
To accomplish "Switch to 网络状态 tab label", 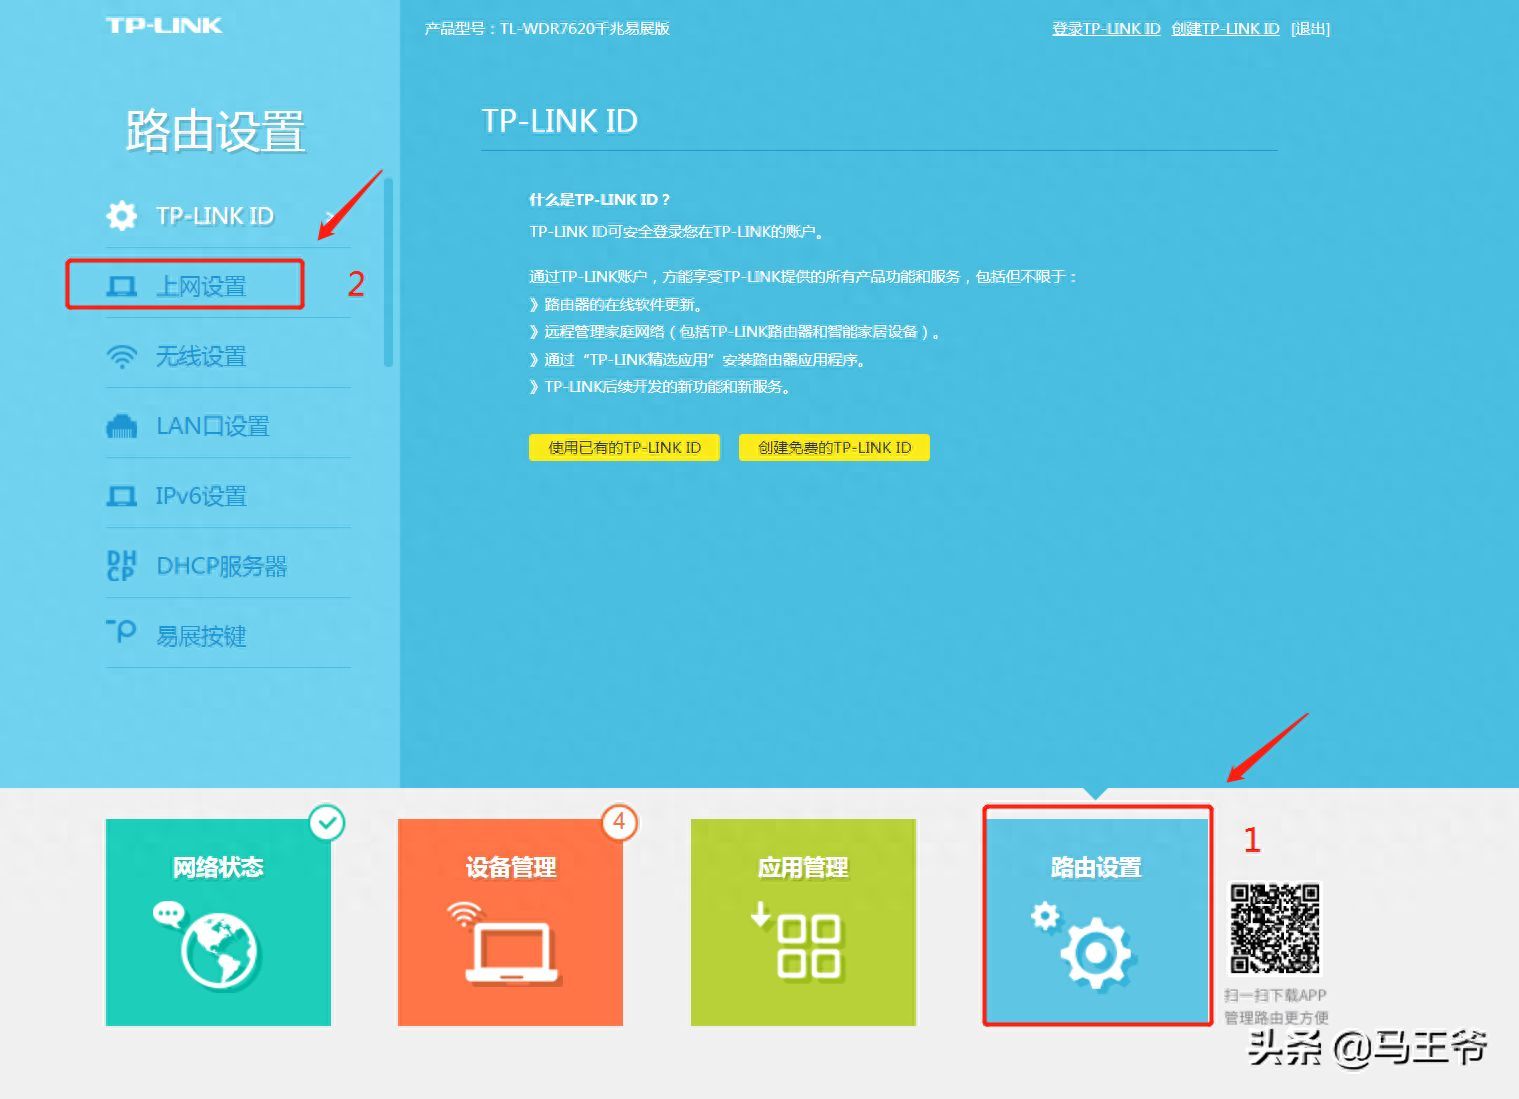I will pos(218,867).
